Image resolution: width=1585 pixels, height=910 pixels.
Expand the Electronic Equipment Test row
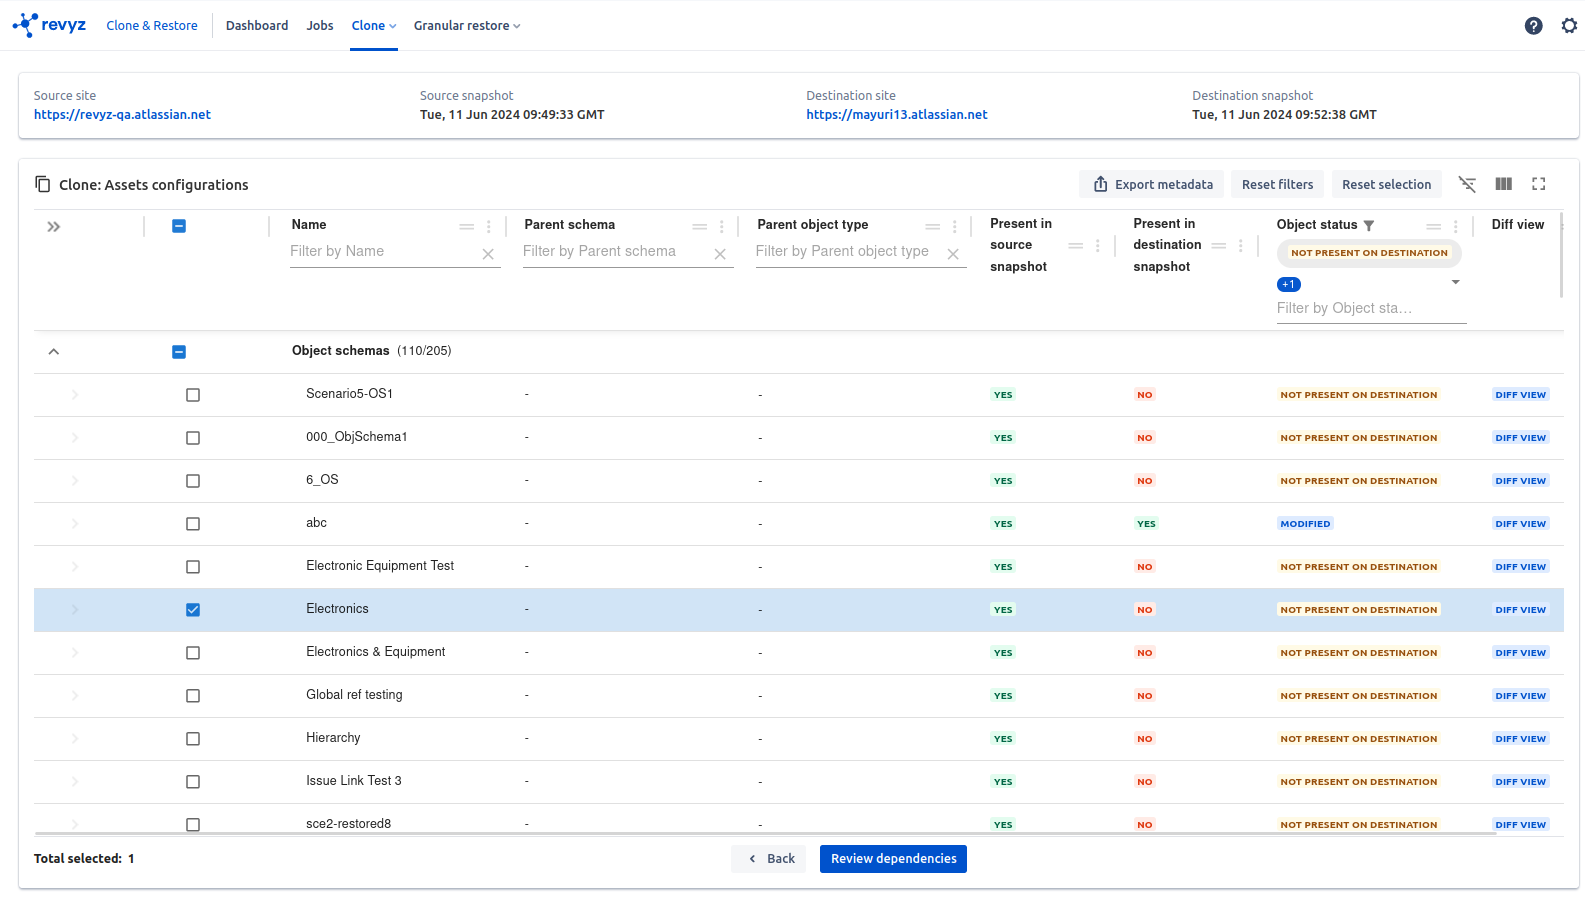(x=75, y=567)
